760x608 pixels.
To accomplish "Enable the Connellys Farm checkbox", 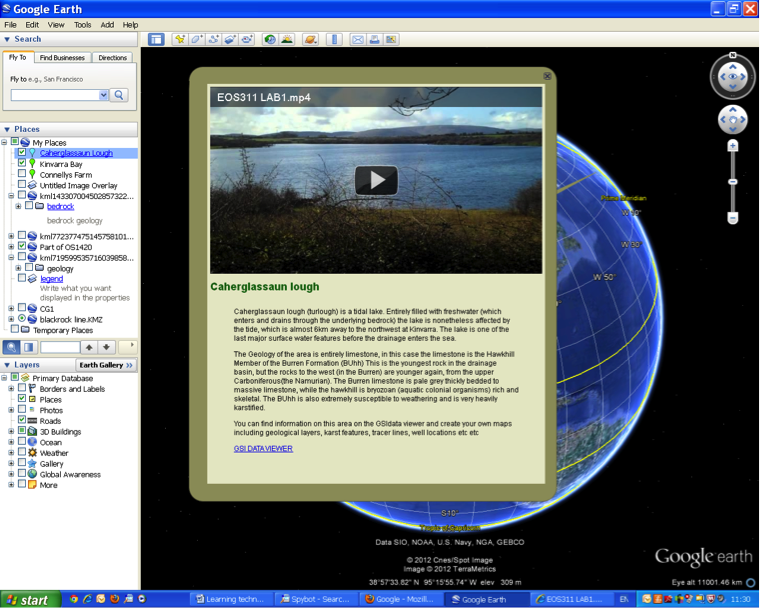I will [22, 174].
